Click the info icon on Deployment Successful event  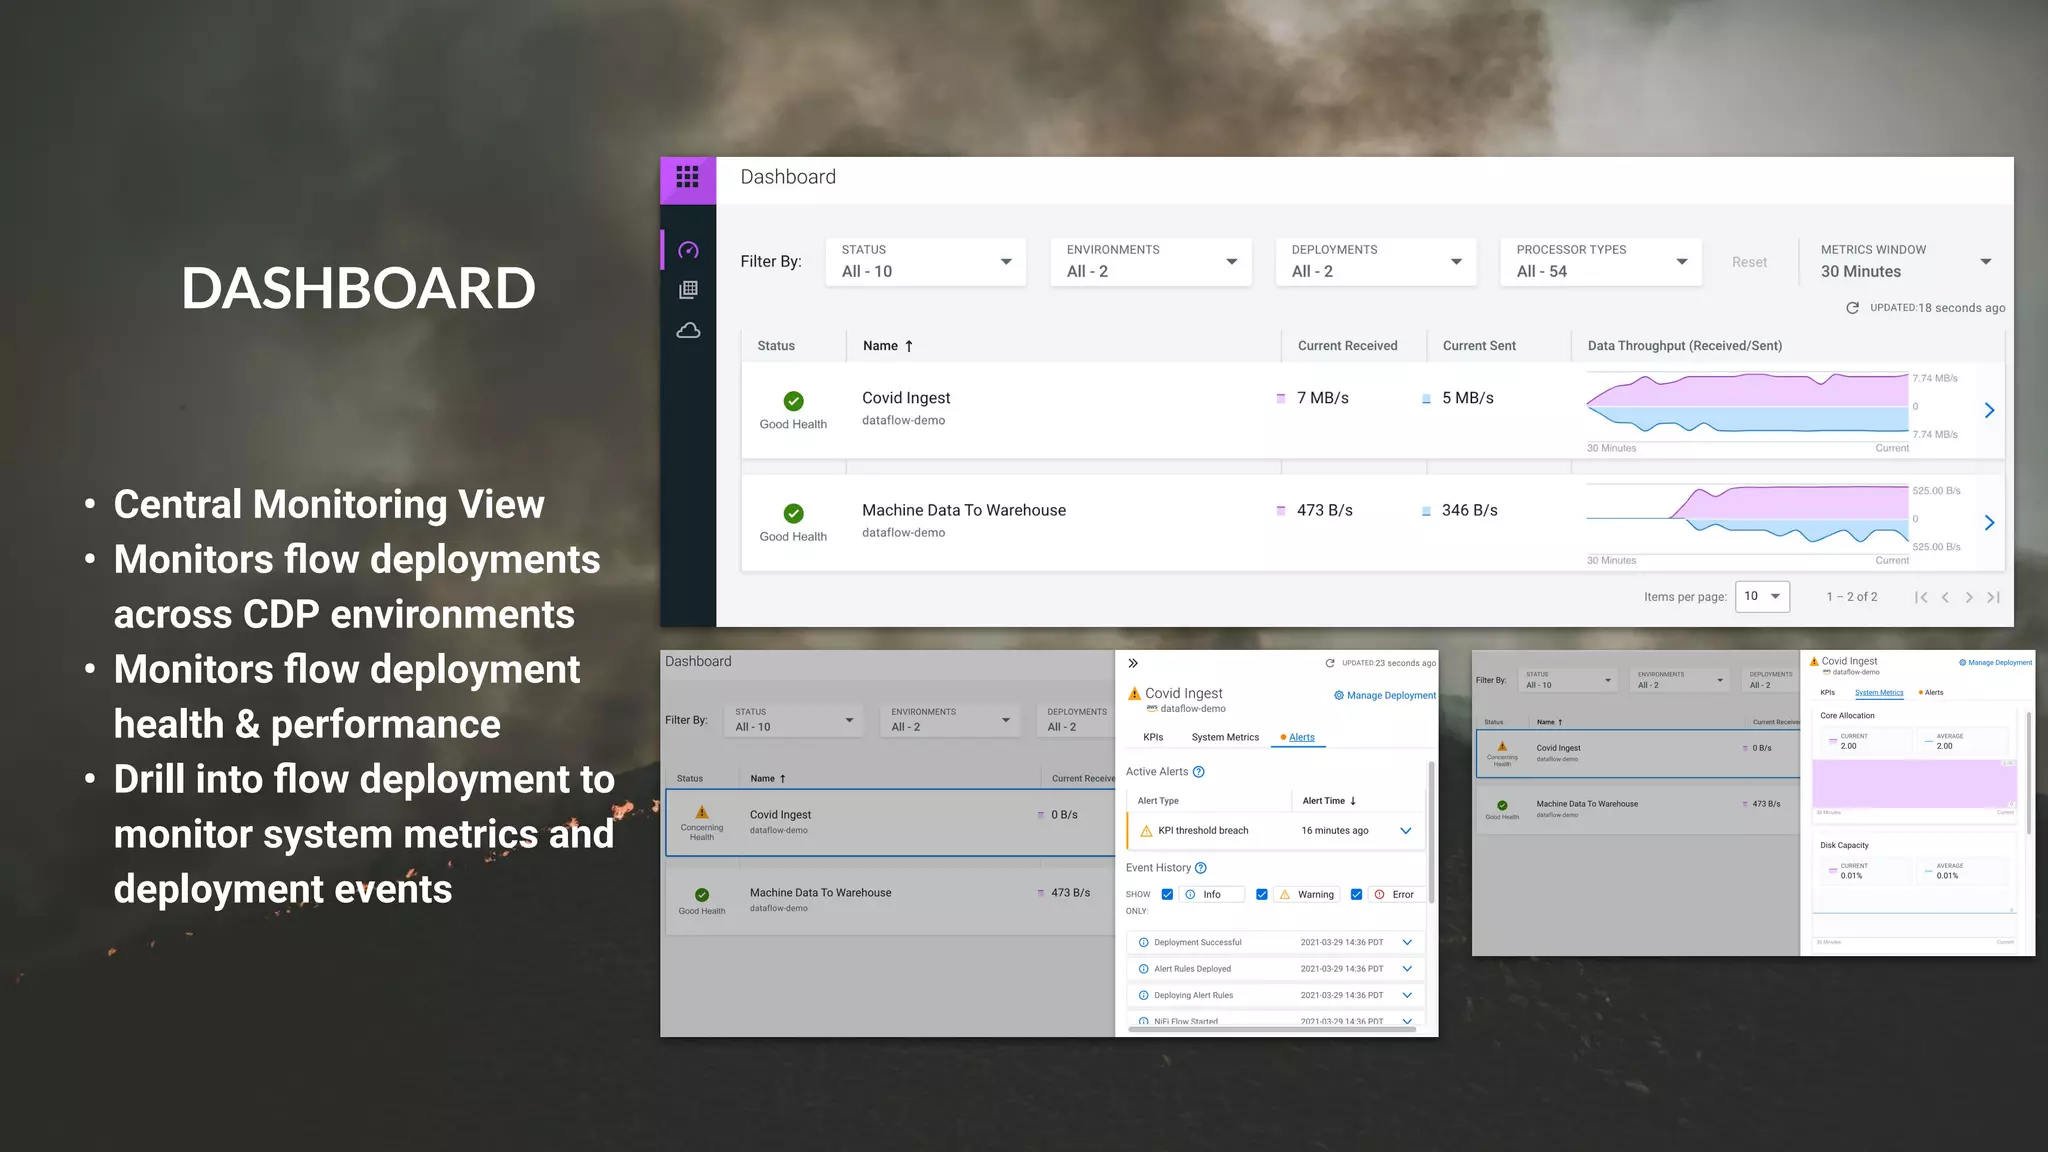1143,942
